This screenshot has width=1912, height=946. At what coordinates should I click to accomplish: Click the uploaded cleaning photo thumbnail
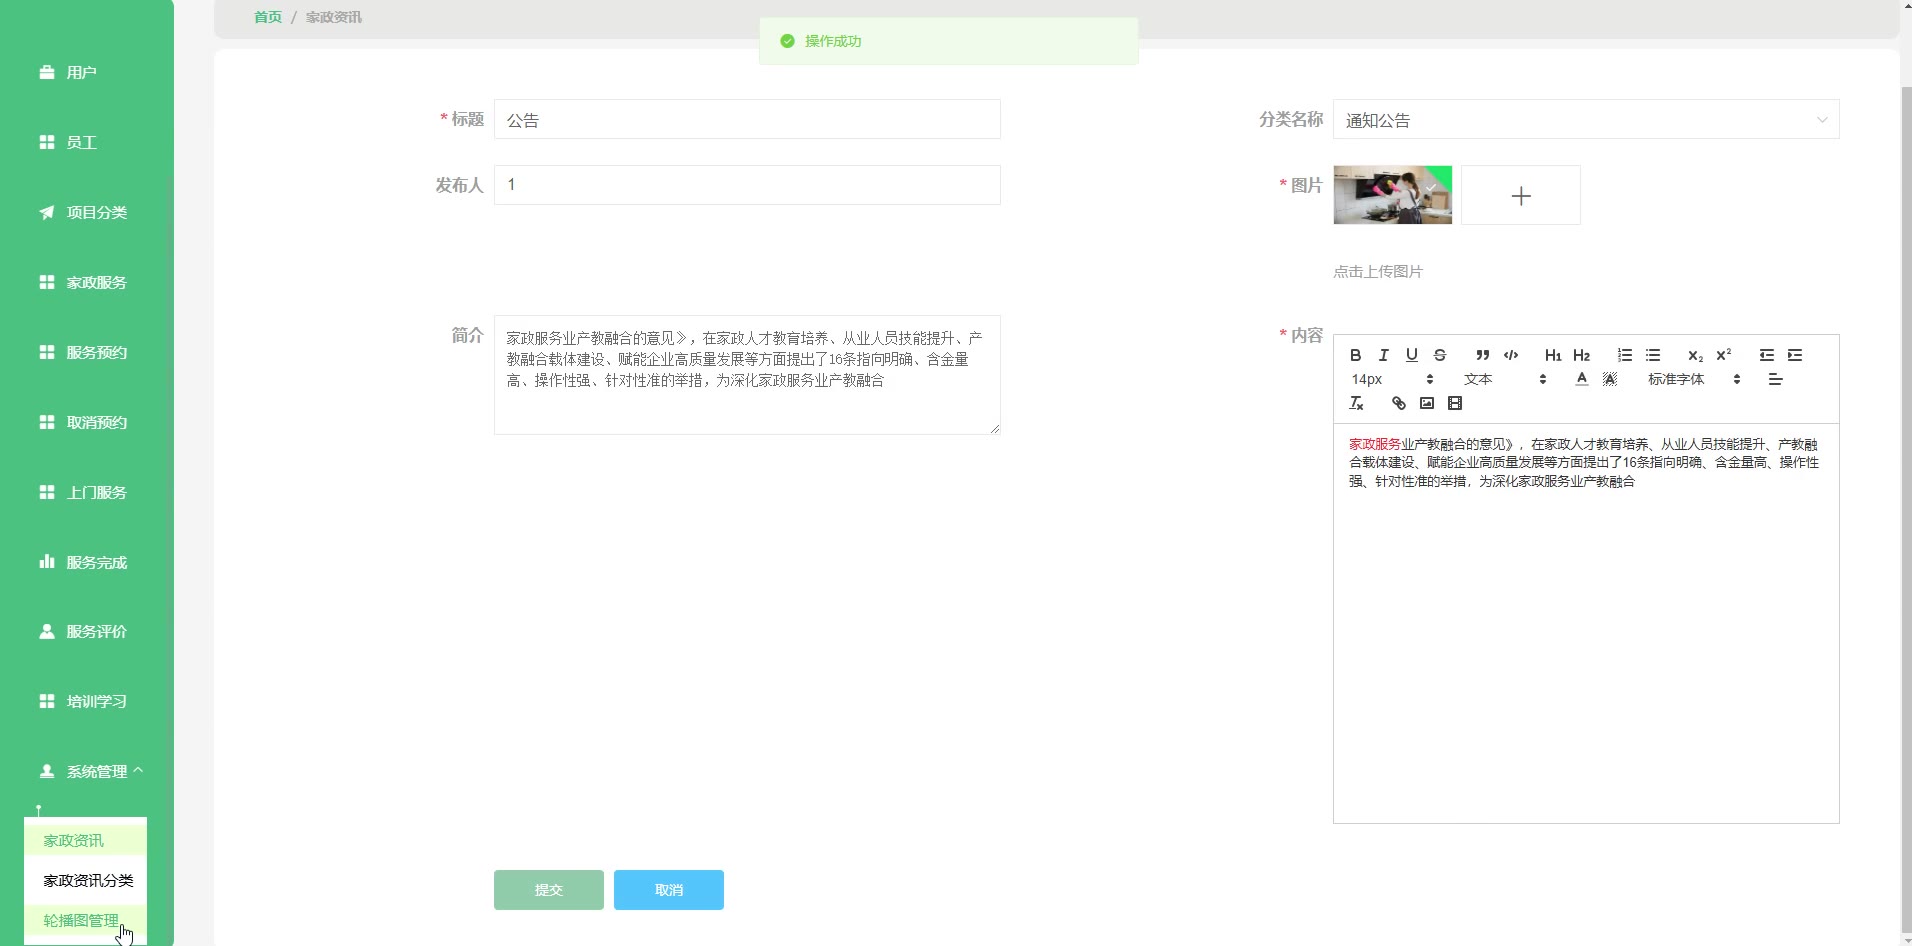[1393, 195]
